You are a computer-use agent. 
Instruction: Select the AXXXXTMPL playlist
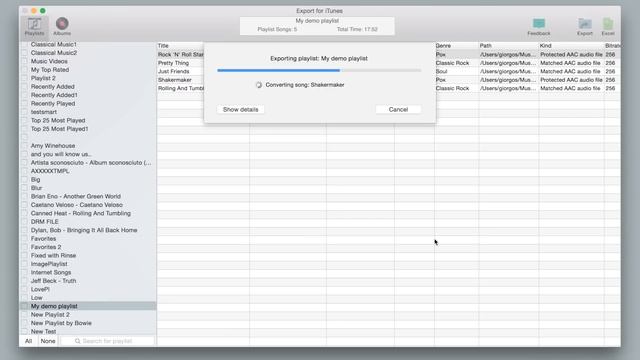click(x=50, y=171)
